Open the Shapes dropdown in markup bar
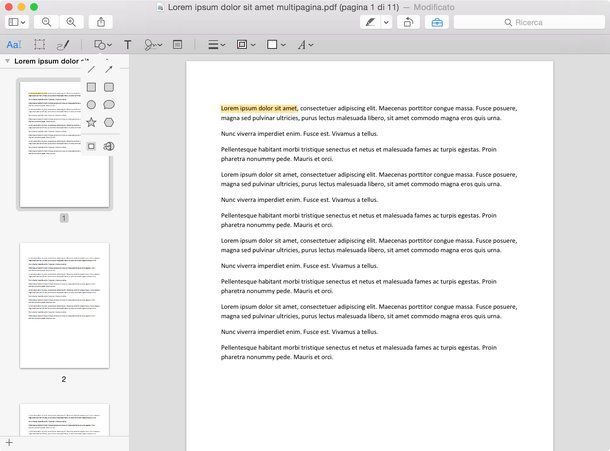Viewport: 610px width, 451px height. click(x=103, y=45)
